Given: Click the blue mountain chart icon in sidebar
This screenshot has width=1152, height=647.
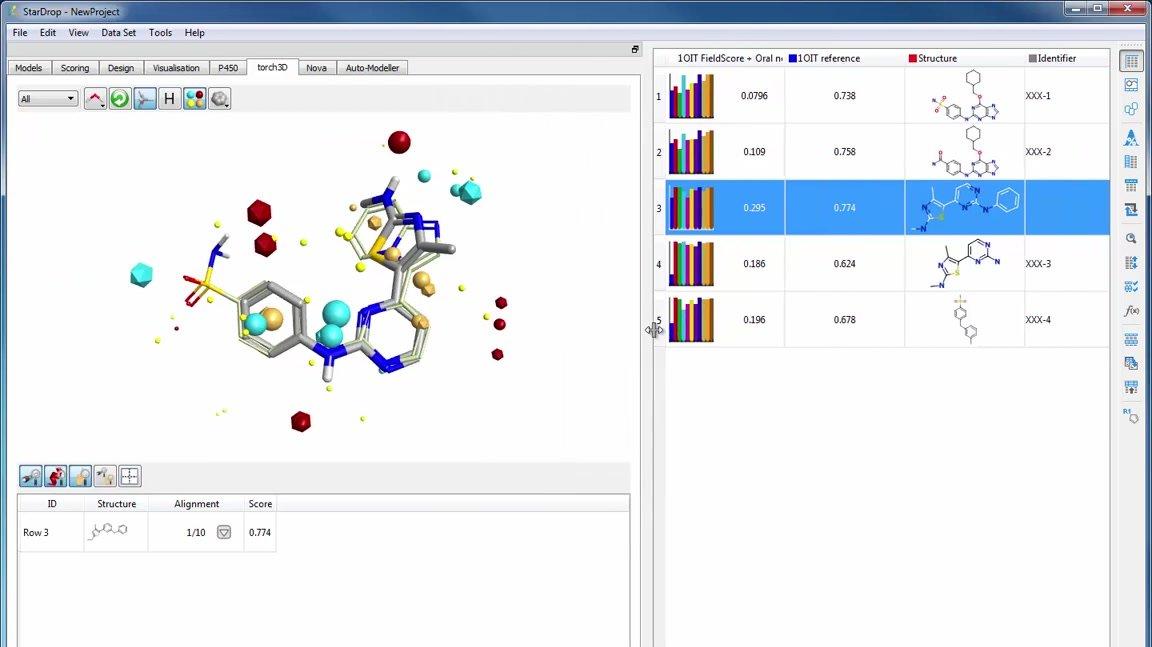Looking at the screenshot, I should (x=1131, y=136).
